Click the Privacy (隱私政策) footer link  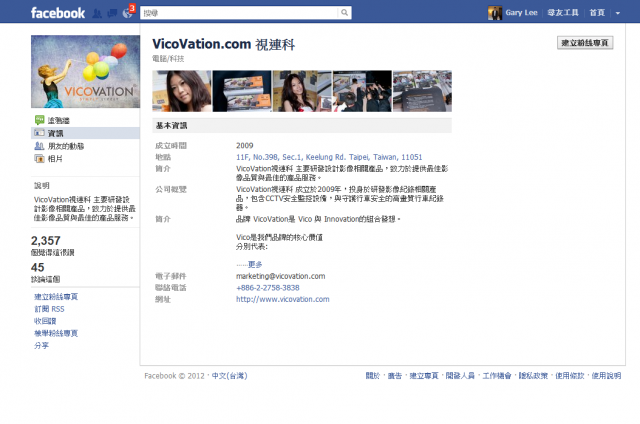pos(533,376)
